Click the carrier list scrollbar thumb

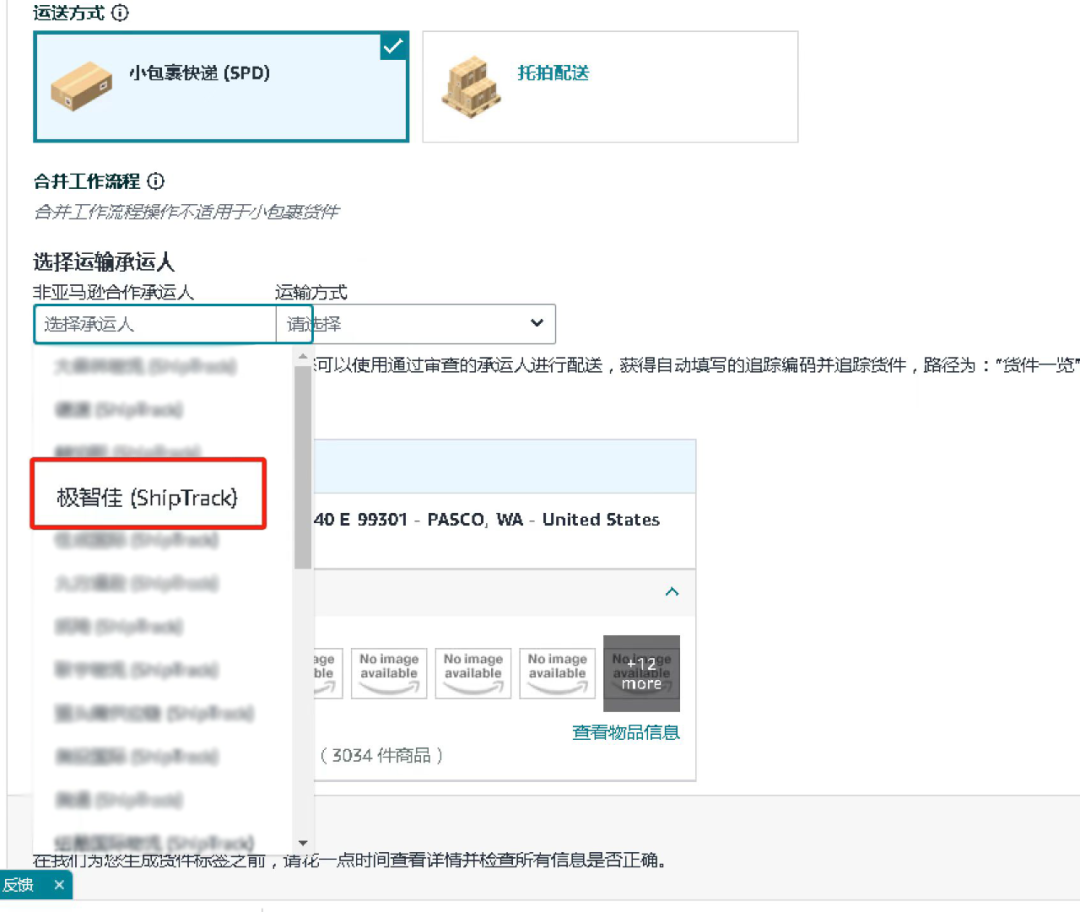302,467
